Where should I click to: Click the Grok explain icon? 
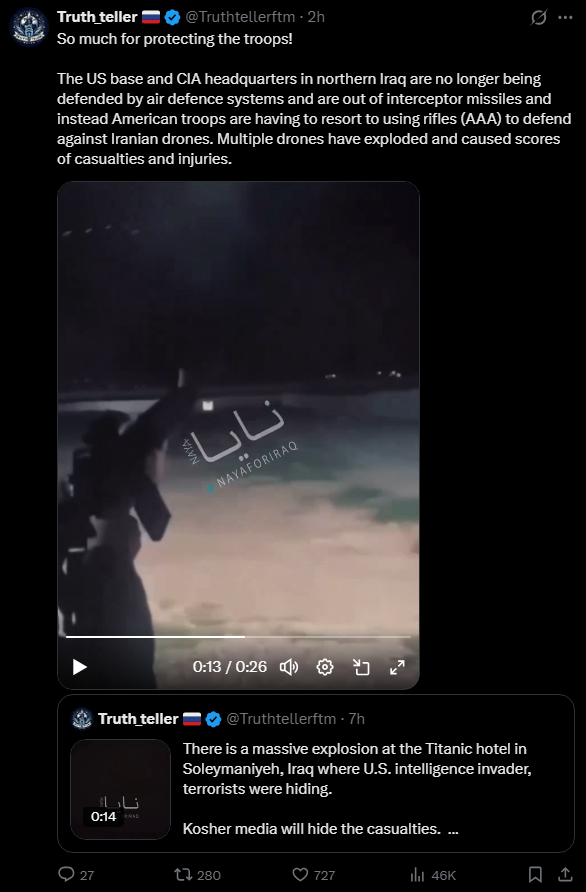pos(538,18)
